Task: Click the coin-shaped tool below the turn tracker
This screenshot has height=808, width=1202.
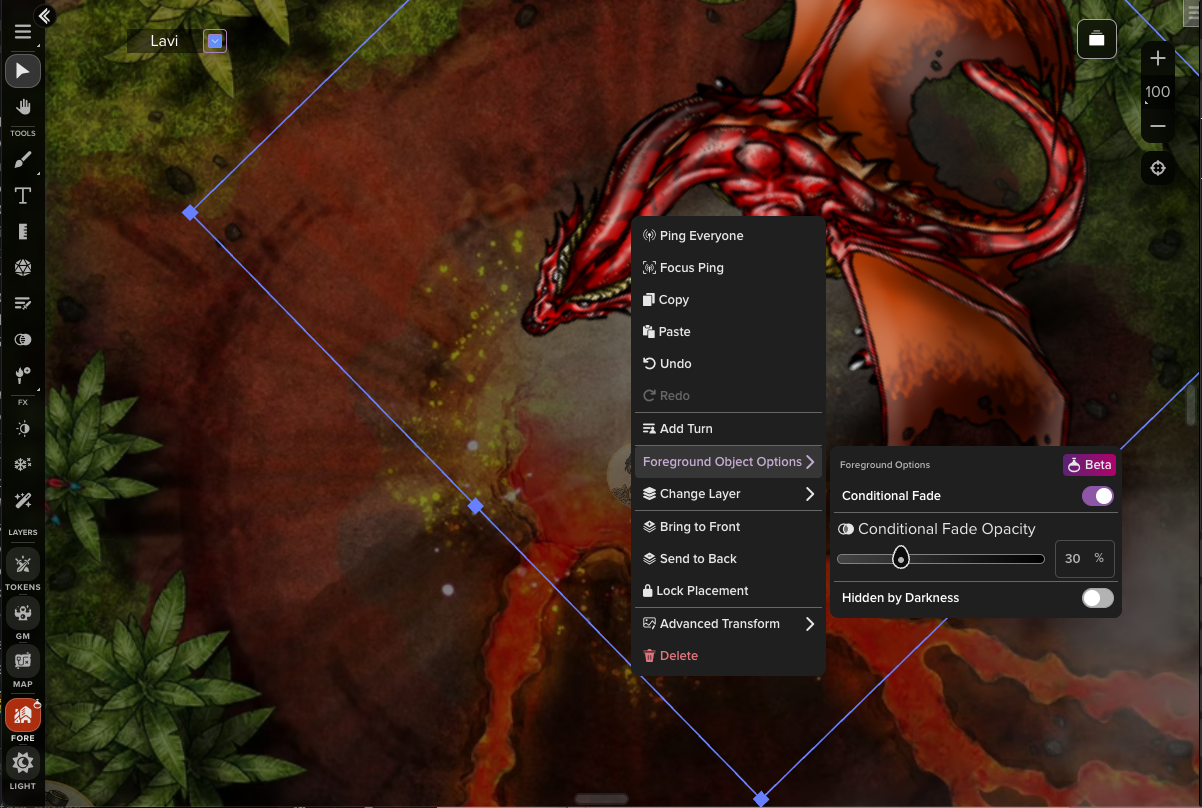Action: [x=22, y=339]
